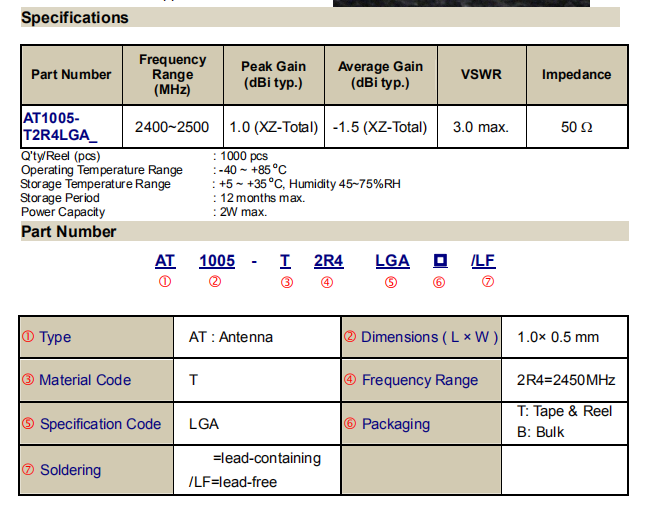Click the '③ Material Code' cell

click(96, 380)
